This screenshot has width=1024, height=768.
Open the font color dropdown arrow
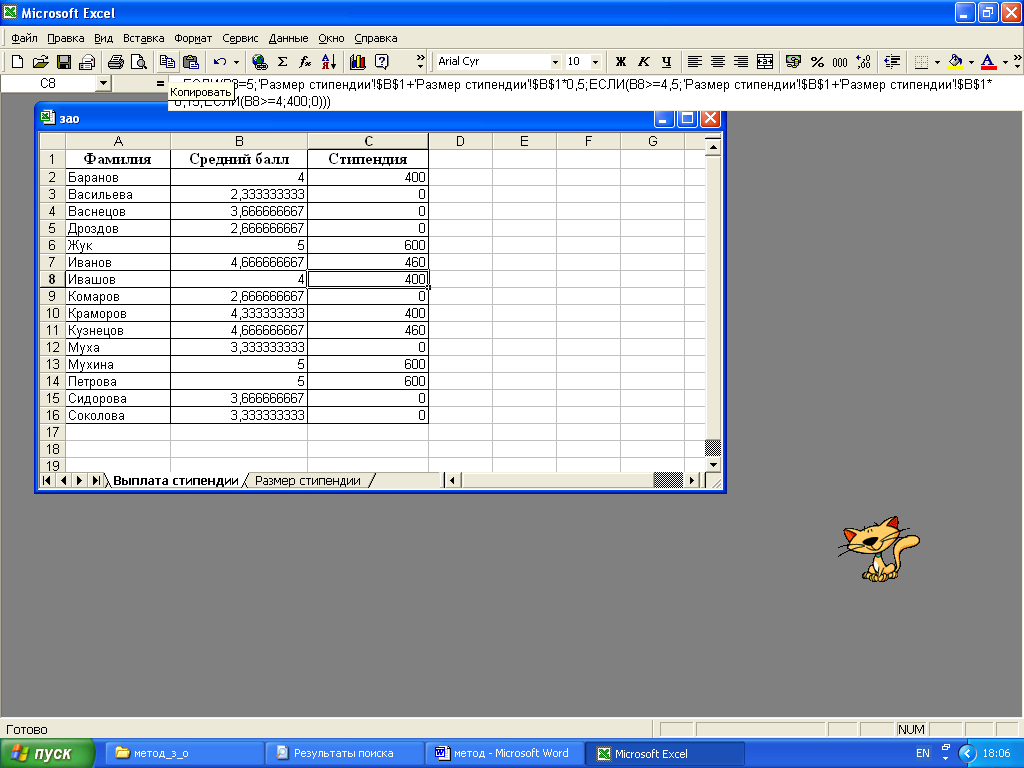(x=1005, y=61)
